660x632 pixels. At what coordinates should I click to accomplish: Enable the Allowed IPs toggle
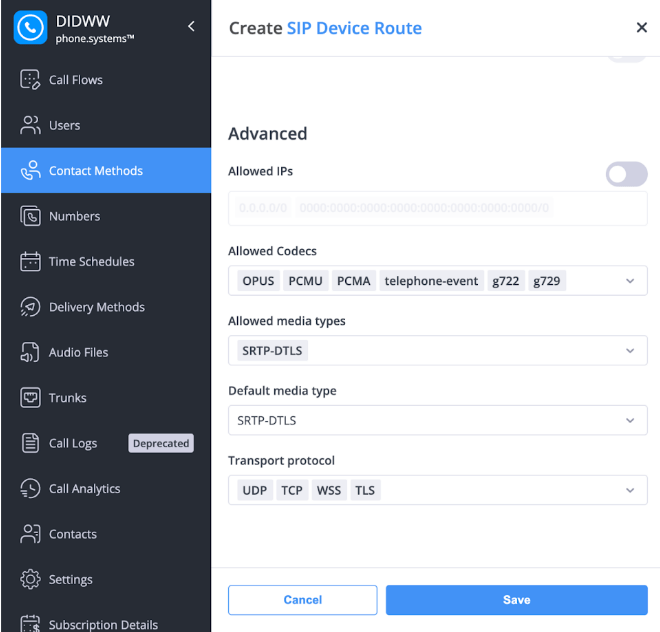click(626, 175)
